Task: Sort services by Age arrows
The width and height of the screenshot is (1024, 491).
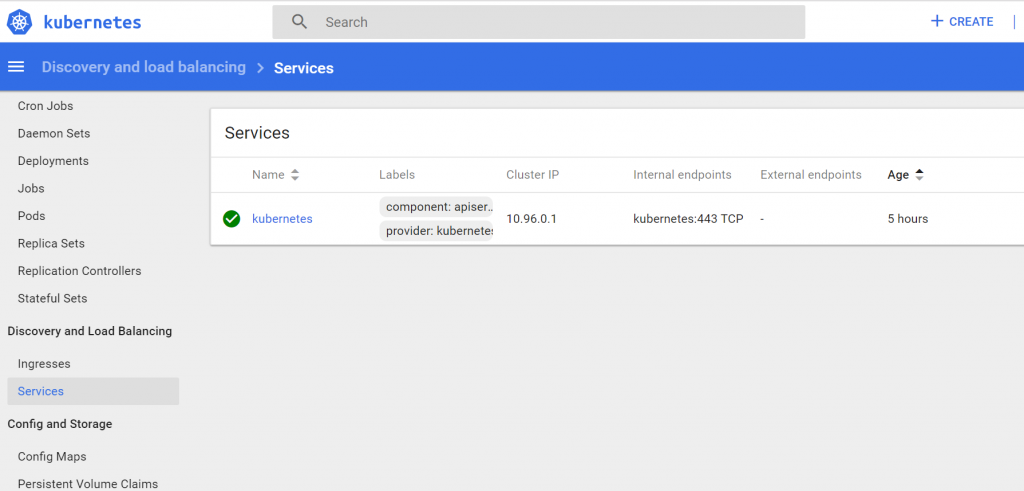Action: pyautogui.click(x=920, y=175)
